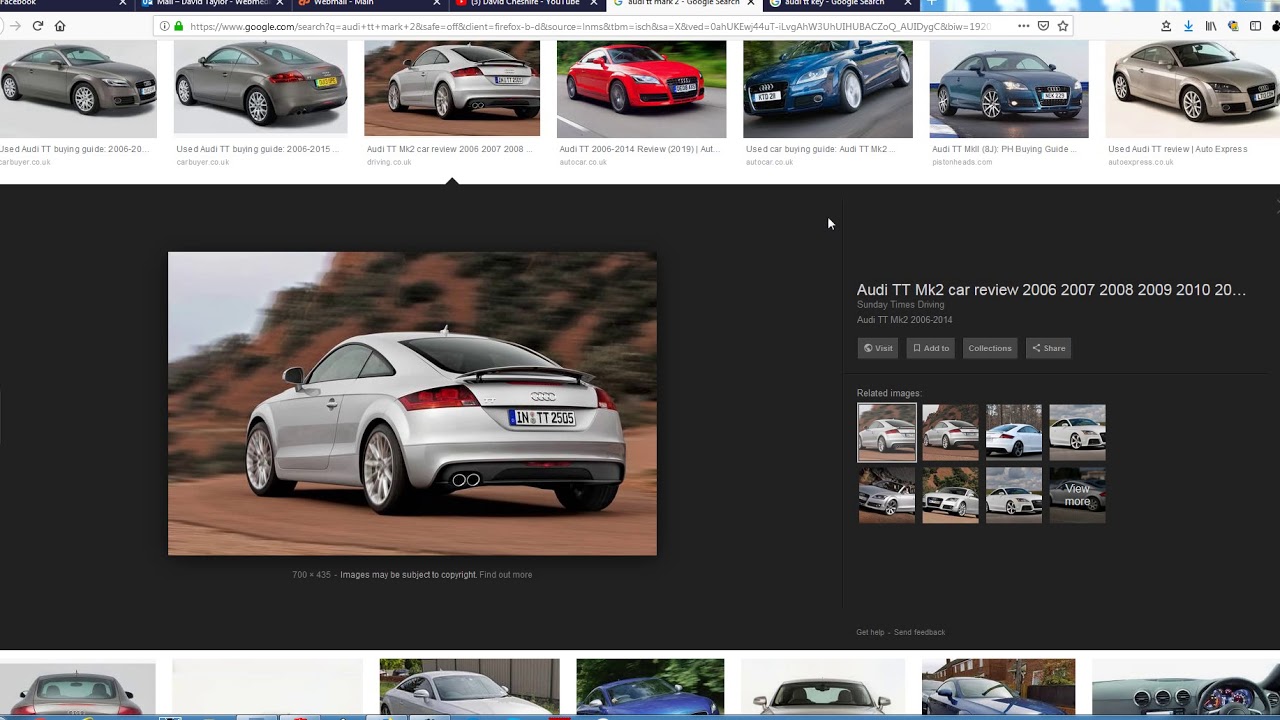The width and height of the screenshot is (1280, 720).
Task: Bookmark this page with the star
Action: click(x=1063, y=26)
